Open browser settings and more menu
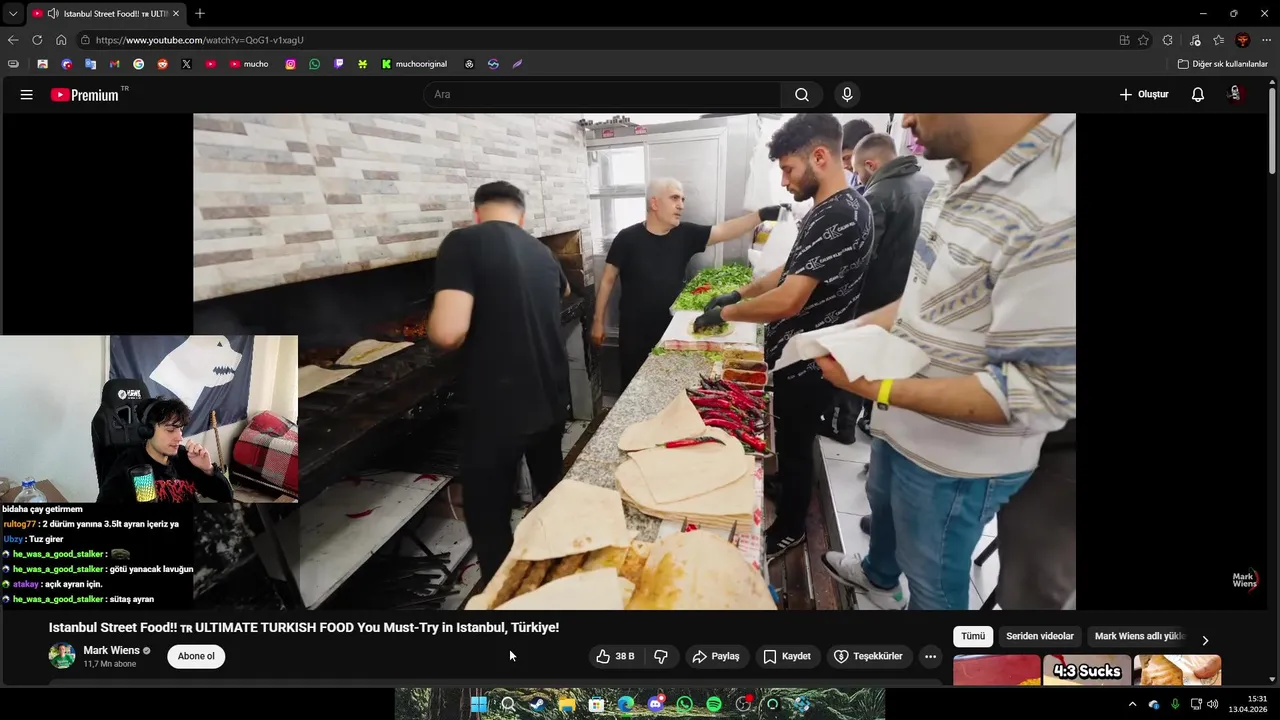Image resolution: width=1280 pixels, height=720 pixels. tap(1266, 40)
